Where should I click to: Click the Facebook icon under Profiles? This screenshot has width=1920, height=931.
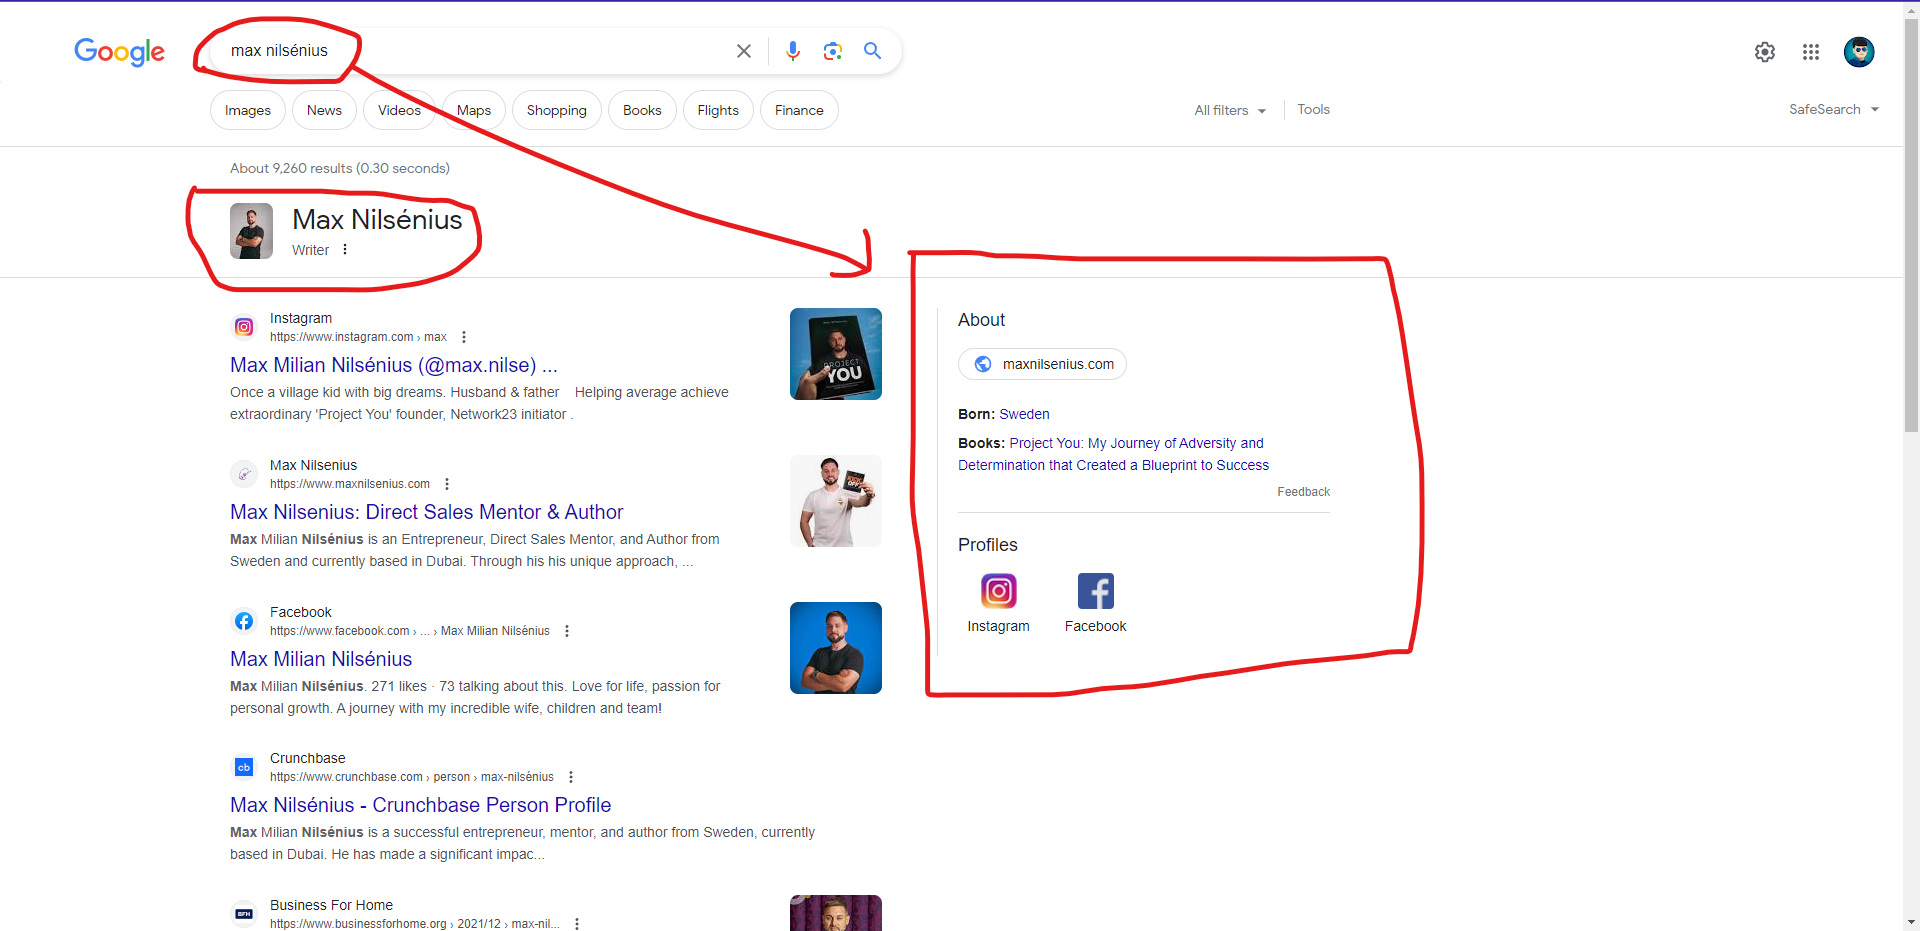point(1095,591)
